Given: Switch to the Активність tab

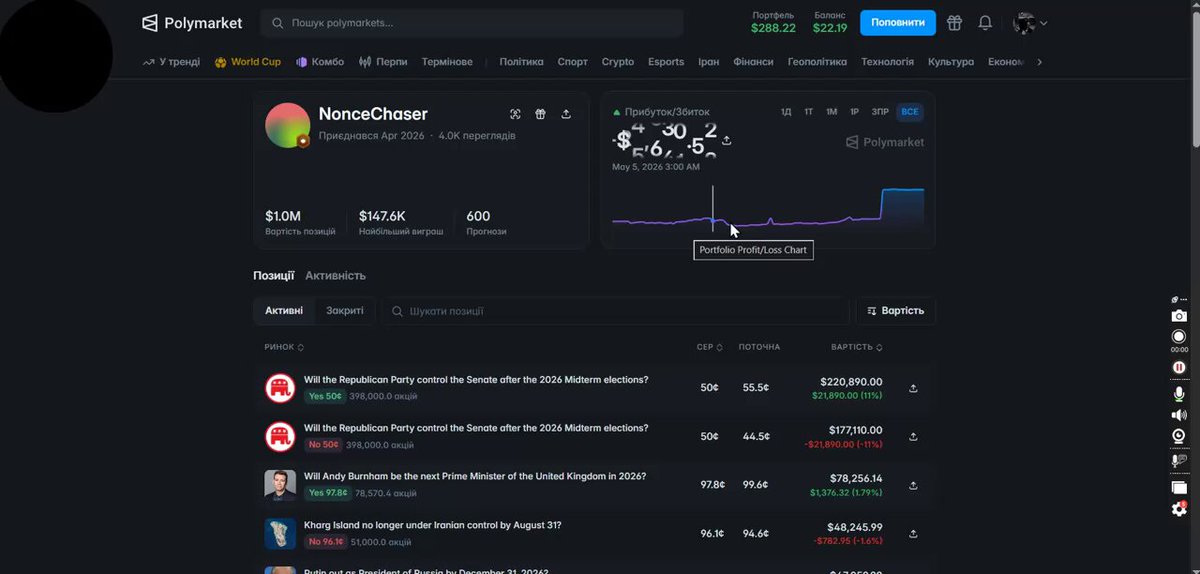Looking at the screenshot, I should point(335,275).
